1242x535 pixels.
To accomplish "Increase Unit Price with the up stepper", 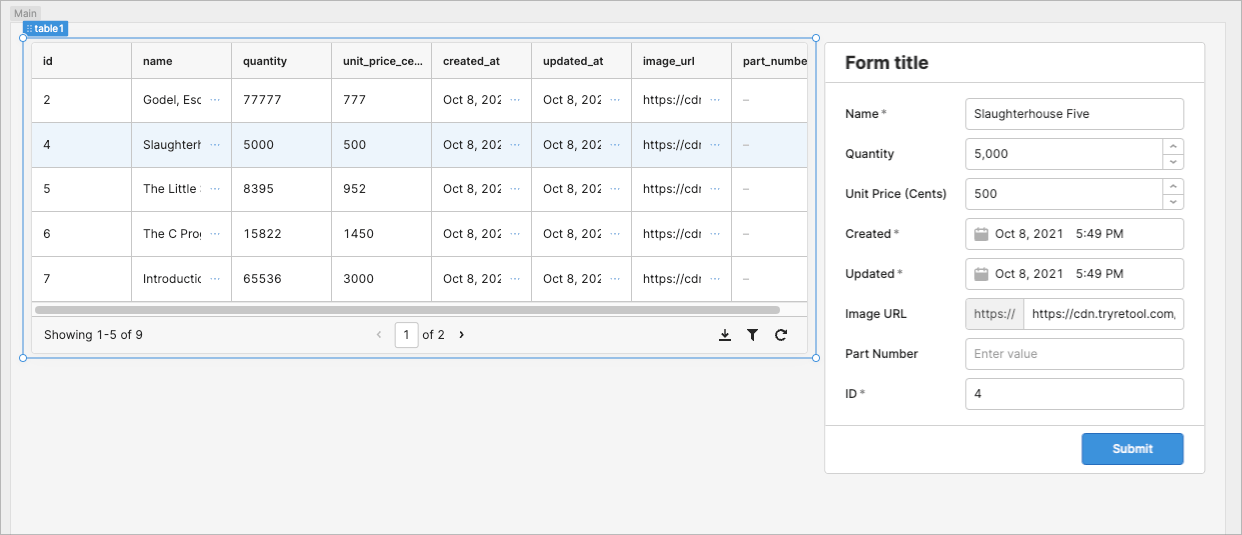I will (x=1173, y=187).
